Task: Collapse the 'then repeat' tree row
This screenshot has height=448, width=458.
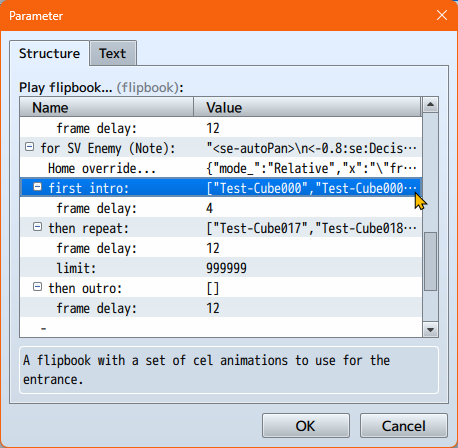Action: [38, 227]
